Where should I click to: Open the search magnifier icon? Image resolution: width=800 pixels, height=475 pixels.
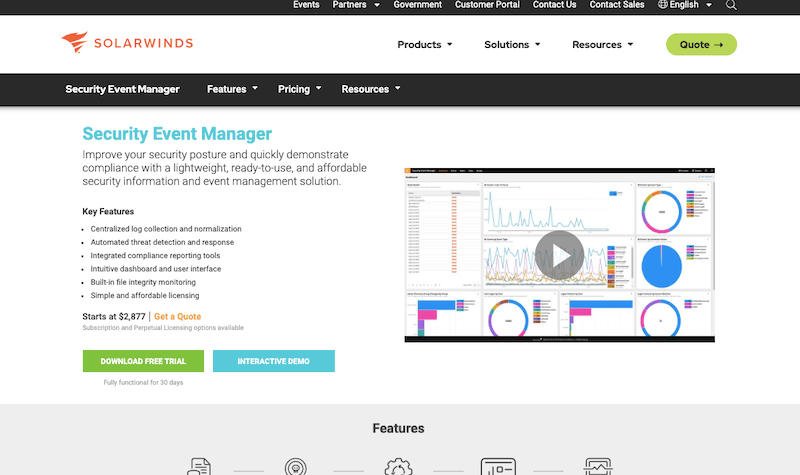pos(731,5)
